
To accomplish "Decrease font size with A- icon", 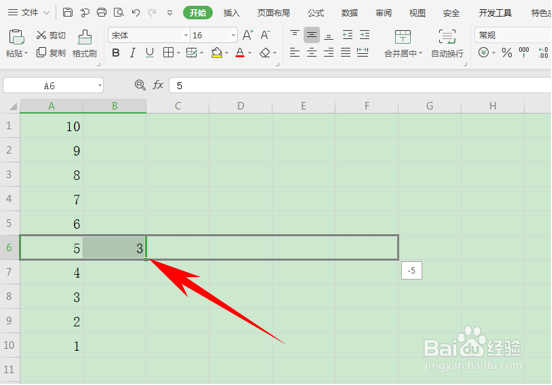I will coord(265,35).
